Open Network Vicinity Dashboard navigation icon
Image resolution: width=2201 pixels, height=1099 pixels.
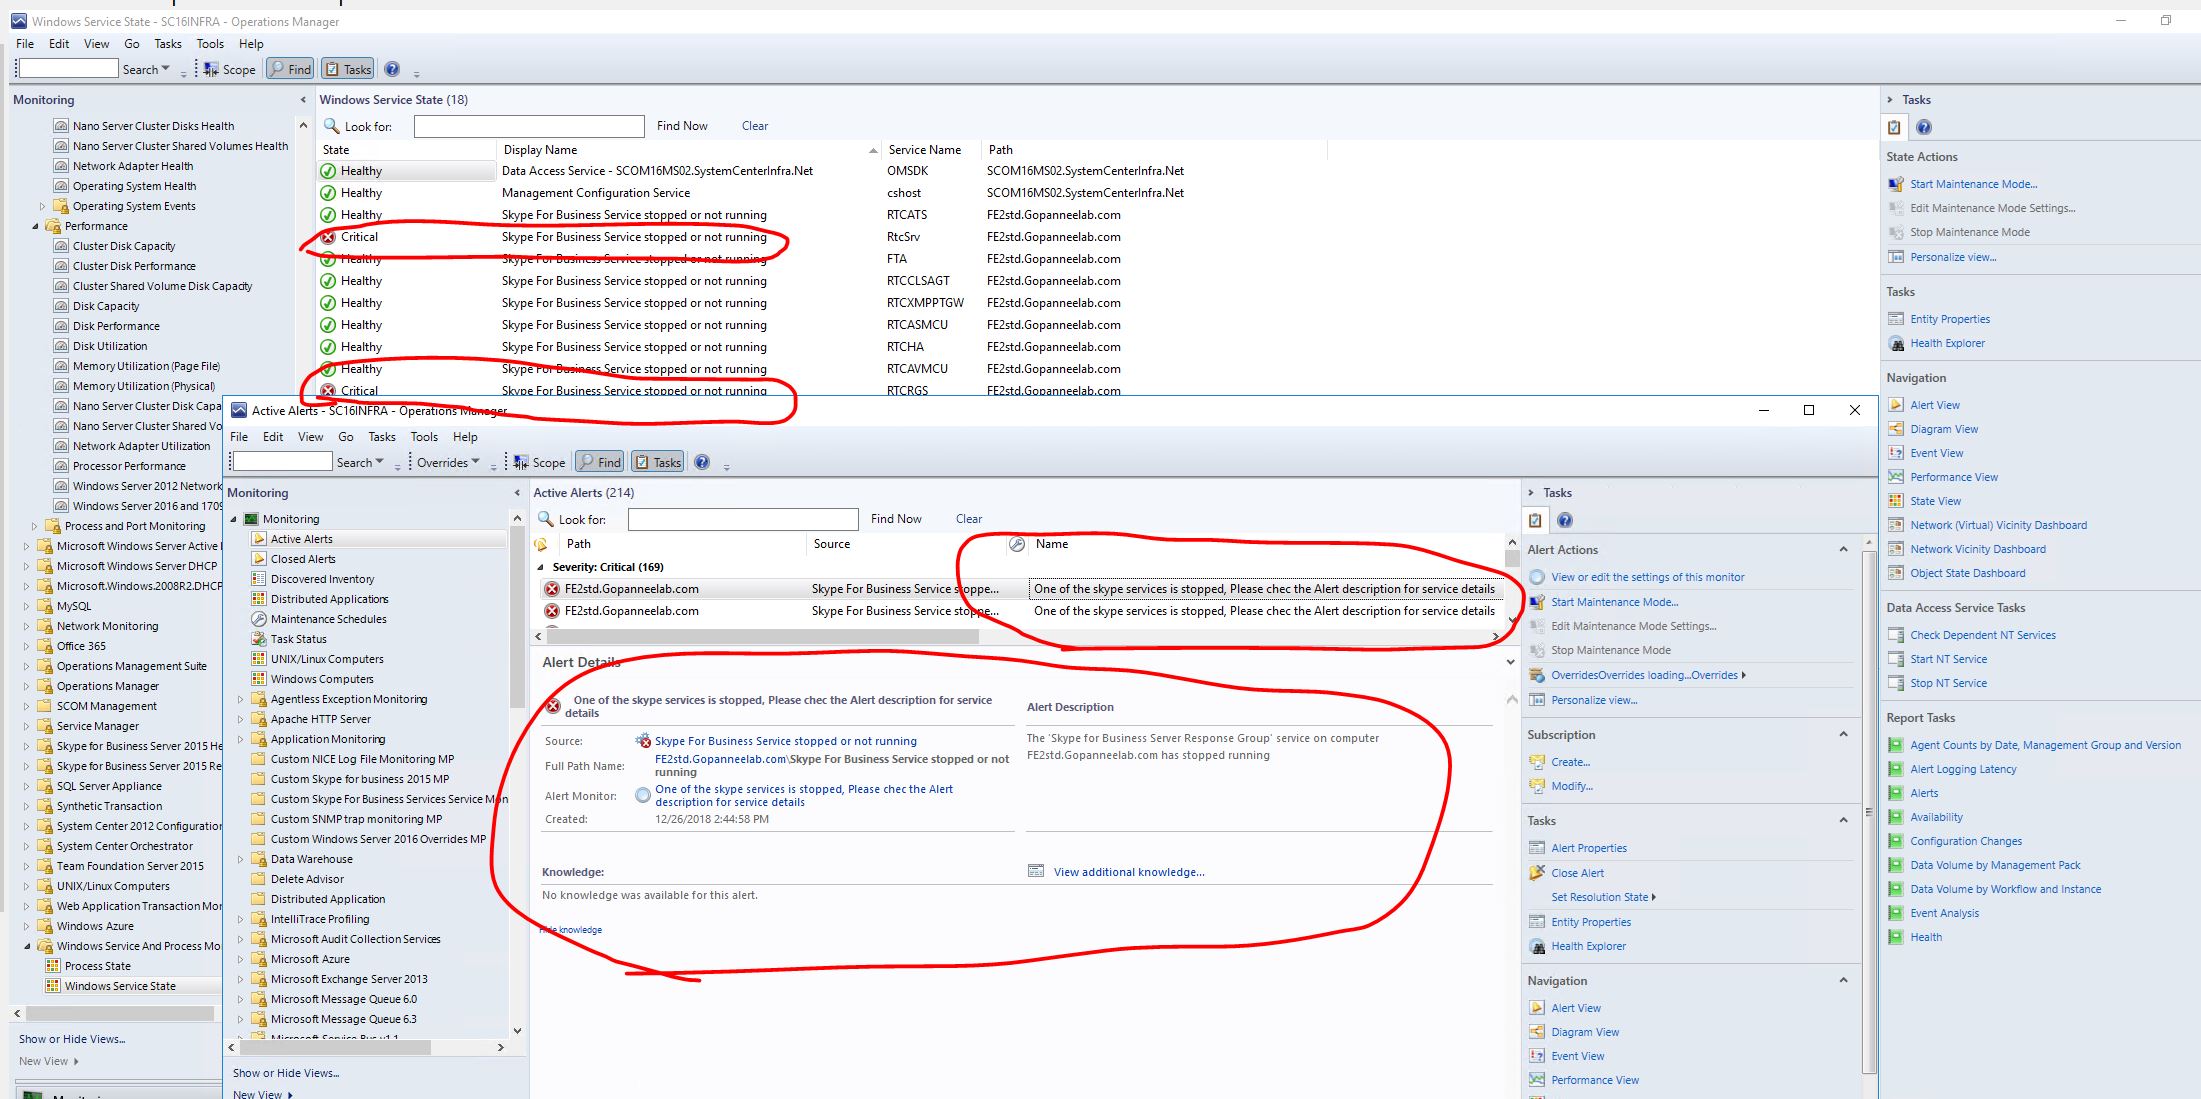[1896, 549]
